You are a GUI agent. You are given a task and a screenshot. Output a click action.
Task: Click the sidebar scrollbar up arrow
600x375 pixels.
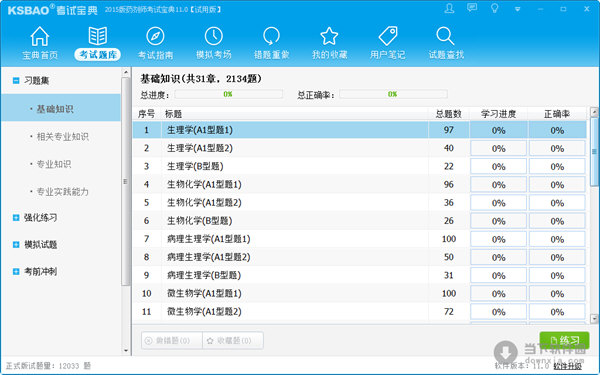point(126,72)
